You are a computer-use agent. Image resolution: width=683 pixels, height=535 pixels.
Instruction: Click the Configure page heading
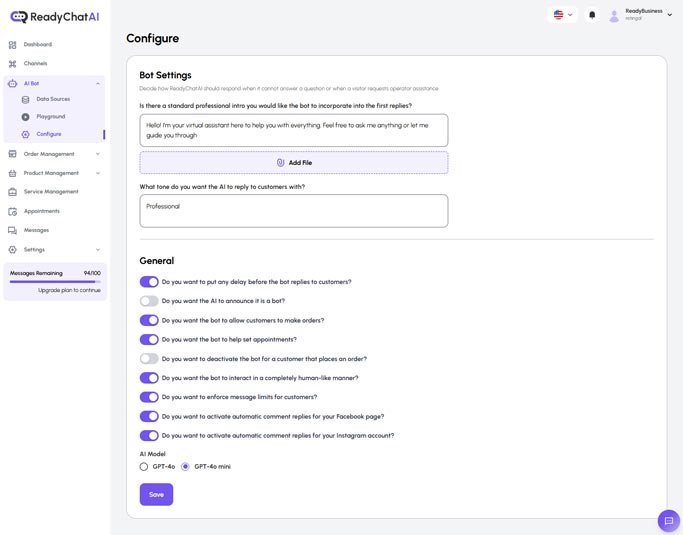coord(152,38)
